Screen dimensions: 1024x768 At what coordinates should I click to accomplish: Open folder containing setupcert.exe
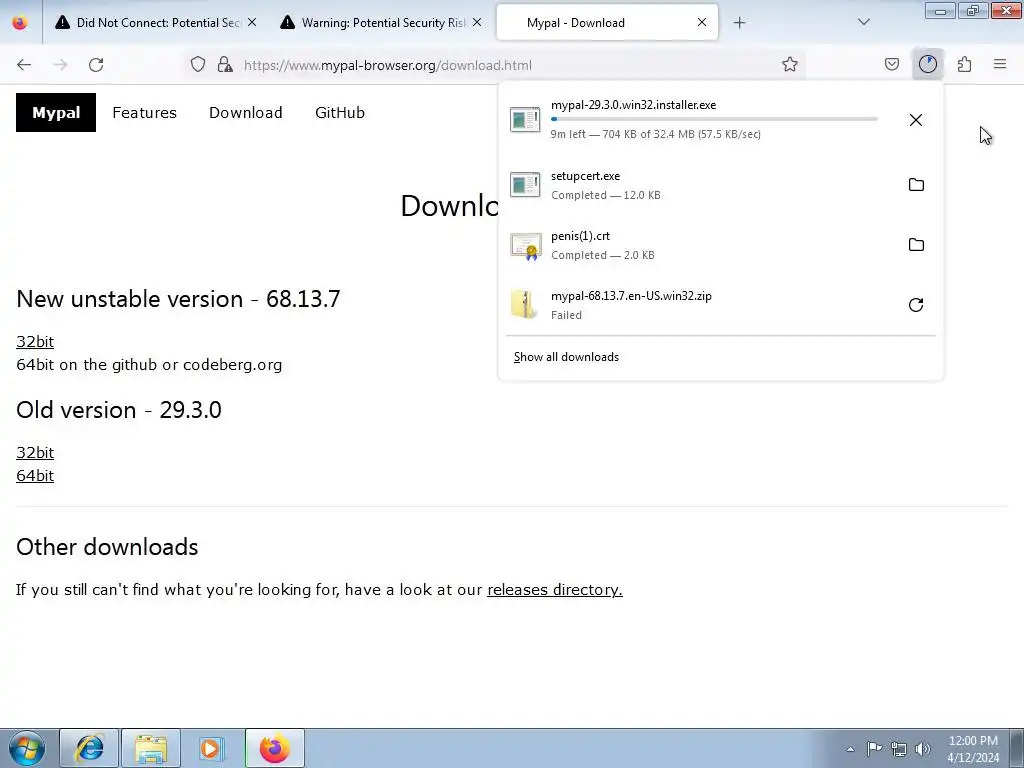tap(916, 185)
